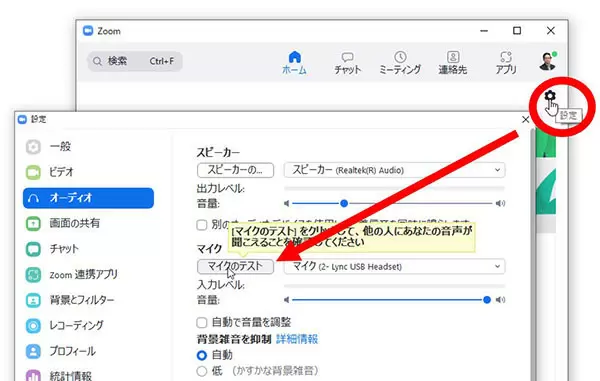Click the マイクのテスト button
Image resolution: width=600 pixels, height=381 pixels.
point(235,266)
